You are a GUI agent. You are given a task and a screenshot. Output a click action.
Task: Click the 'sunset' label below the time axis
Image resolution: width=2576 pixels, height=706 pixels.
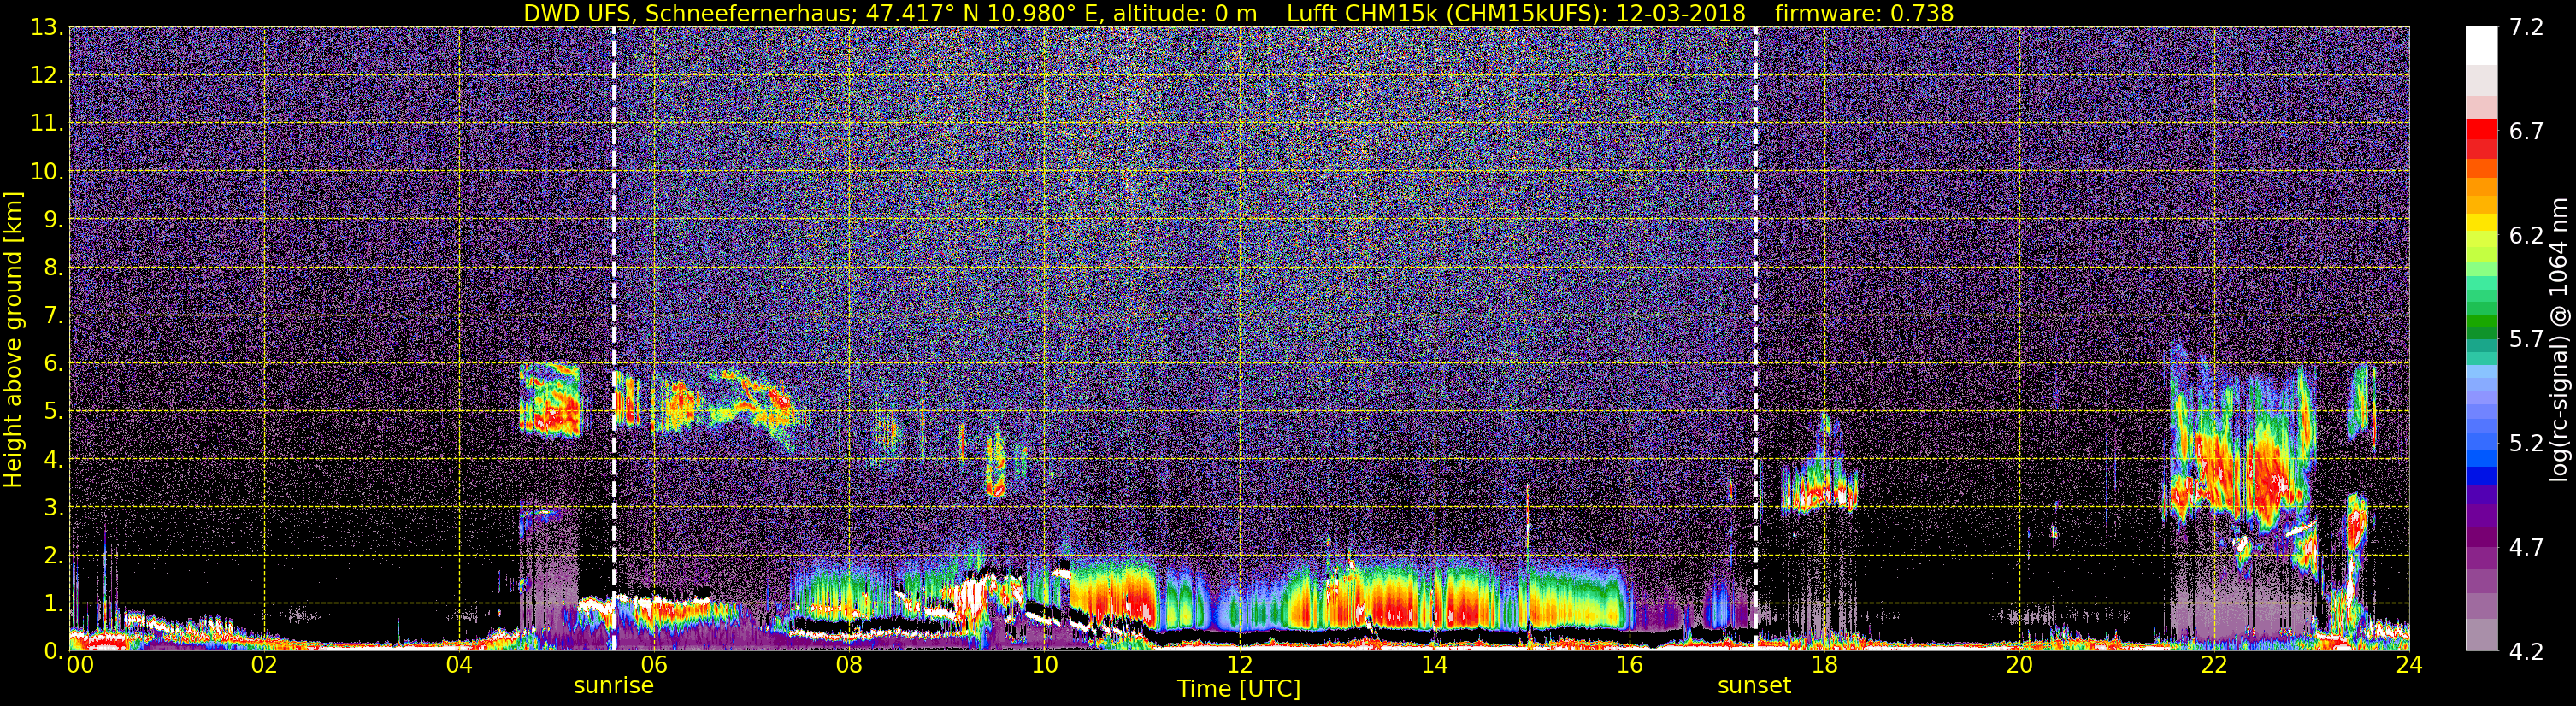(1754, 686)
